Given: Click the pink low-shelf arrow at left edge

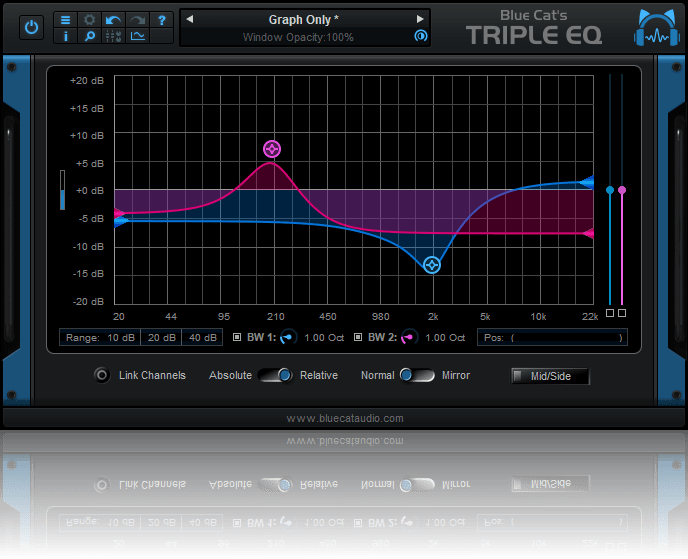Looking at the screenshot, I should [119, 213].
